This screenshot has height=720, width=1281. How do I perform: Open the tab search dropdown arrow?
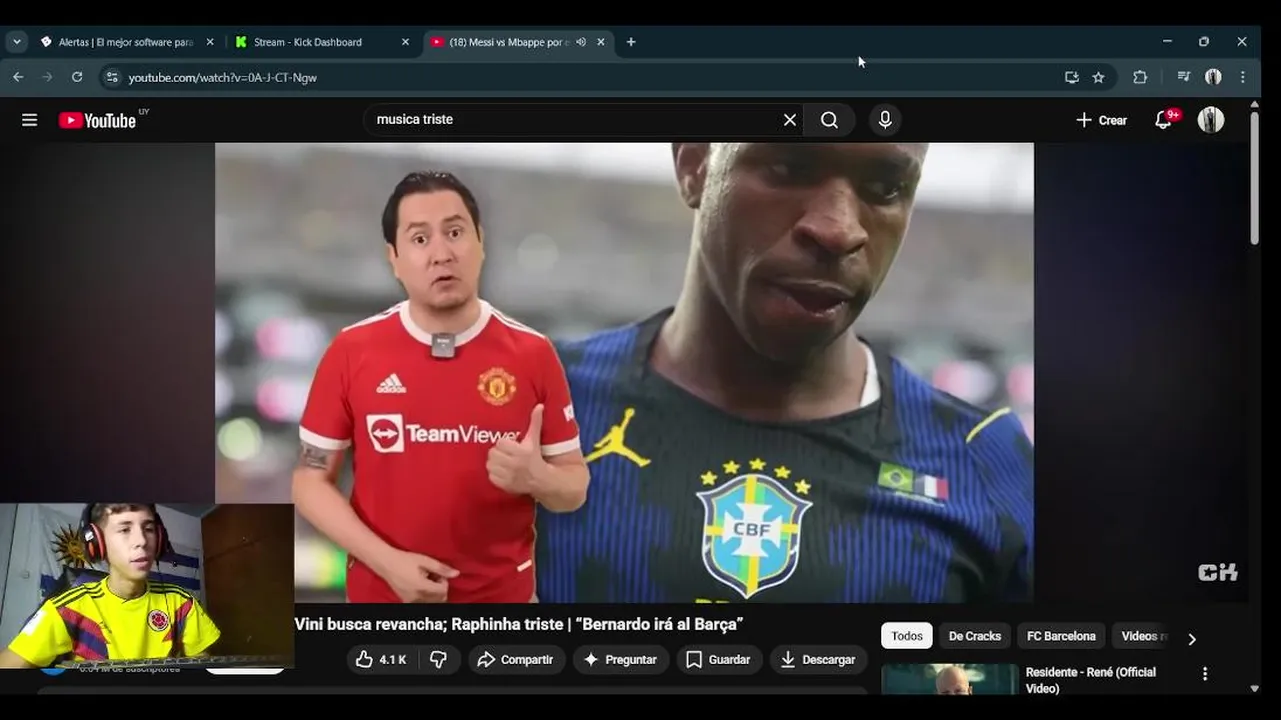point(16,42)
